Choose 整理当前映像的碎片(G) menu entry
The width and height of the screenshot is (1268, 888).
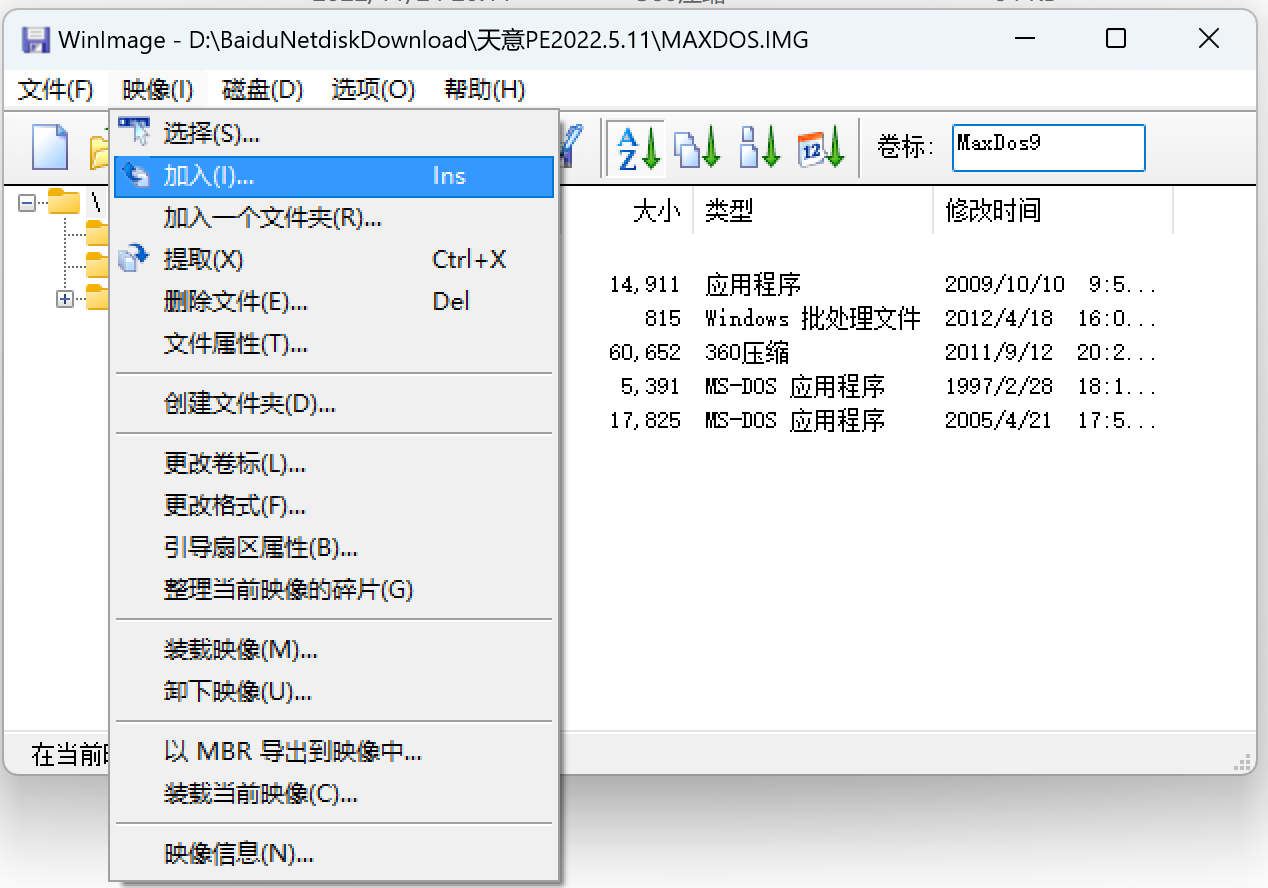pos(334,590)
